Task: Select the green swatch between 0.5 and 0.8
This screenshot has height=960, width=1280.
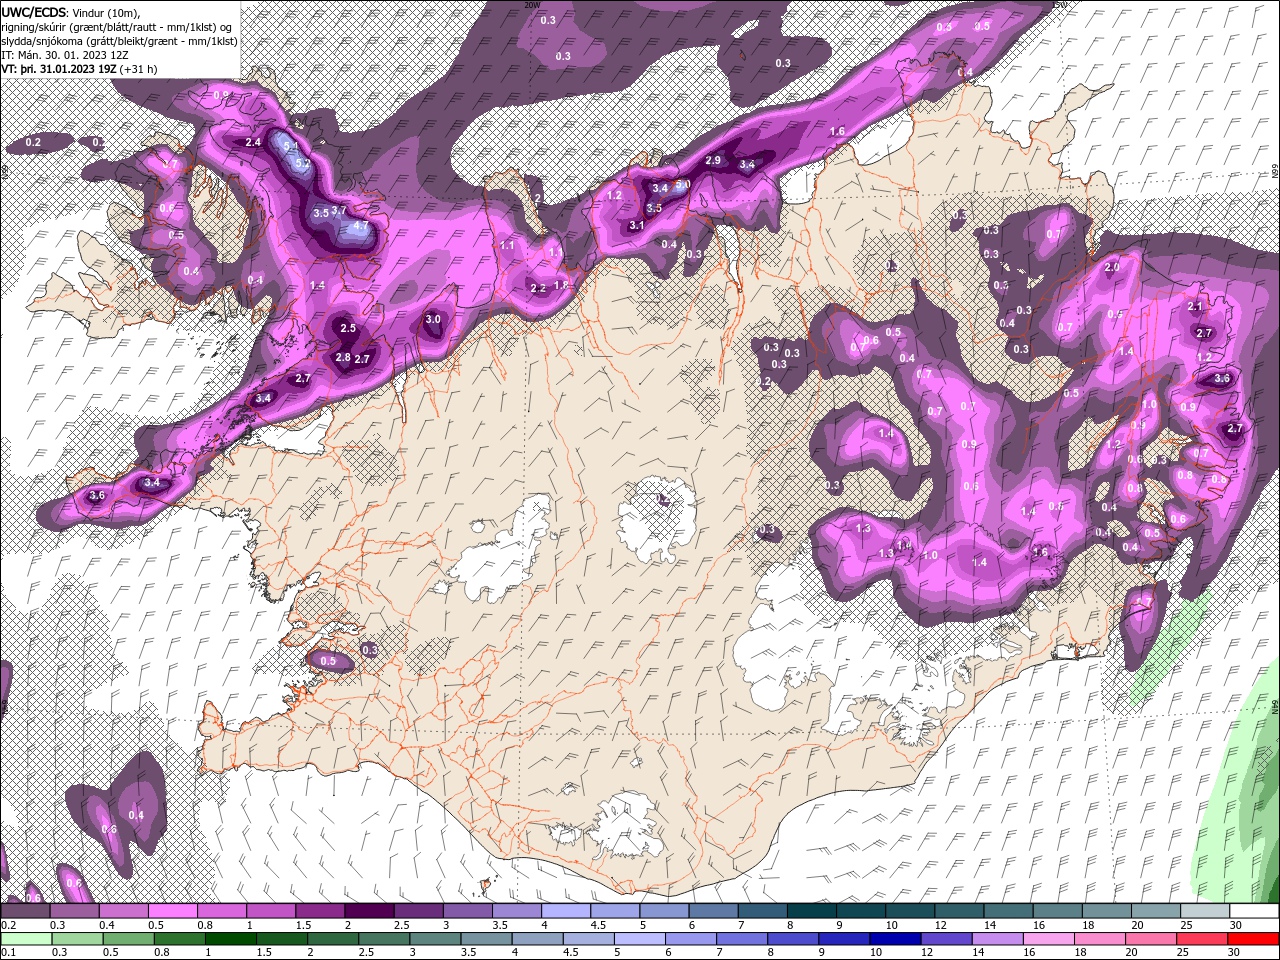Action: [x=130, y=939]
